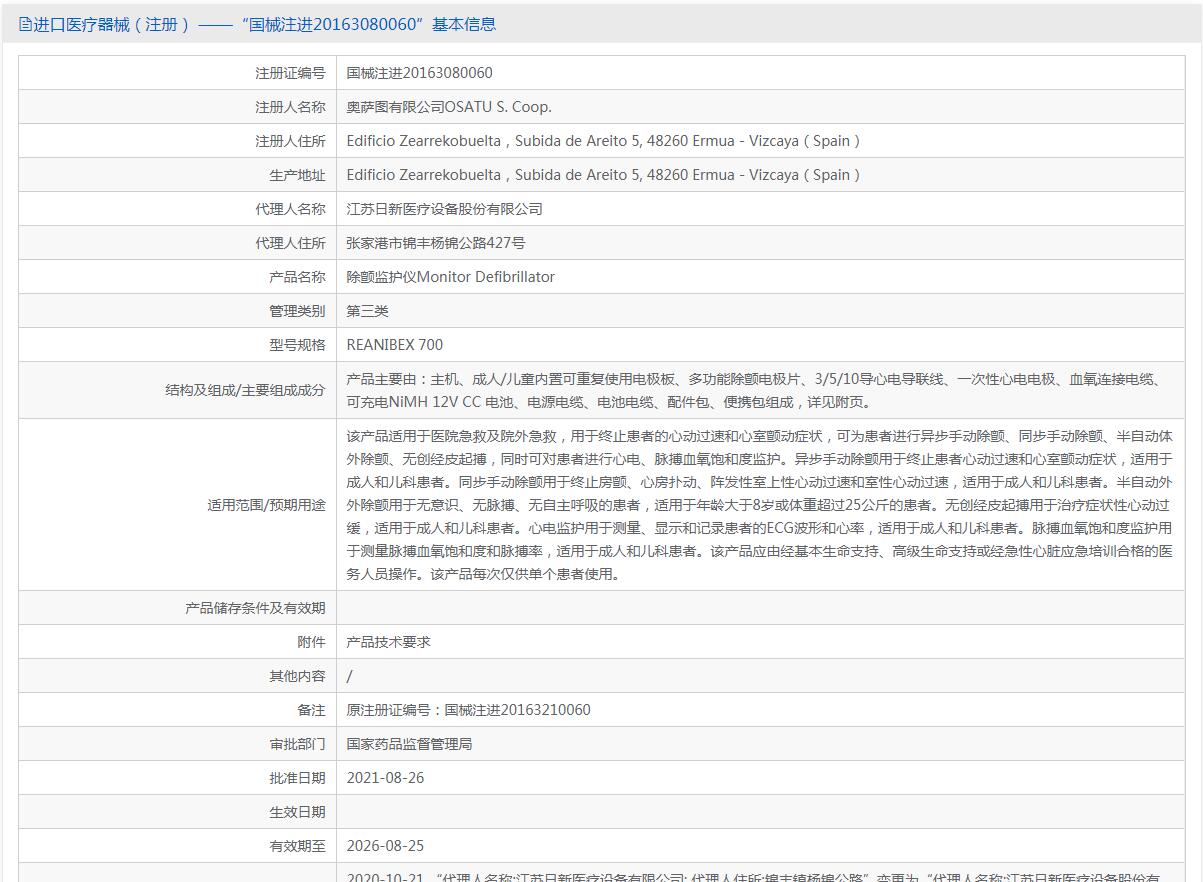Click the 原注册证编号 remark text
The image size is (1203, 882).
tap(468, 710)
